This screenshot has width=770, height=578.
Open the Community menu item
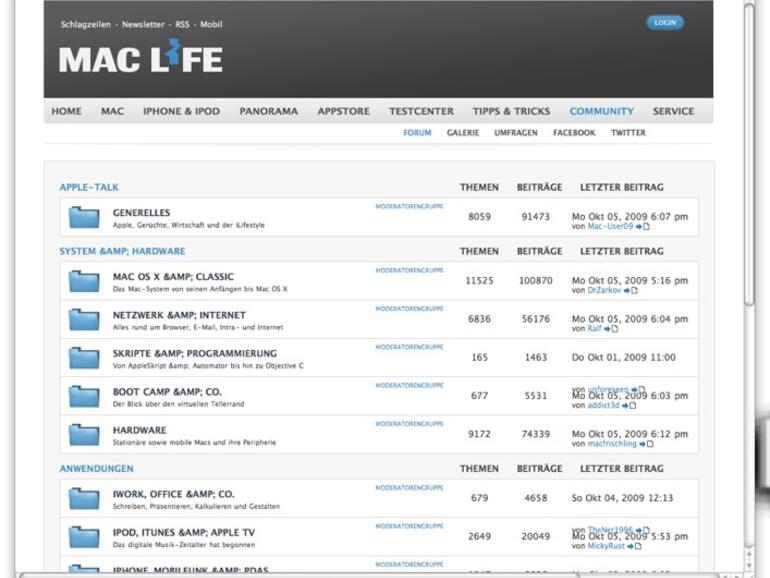tap(602, 111)
